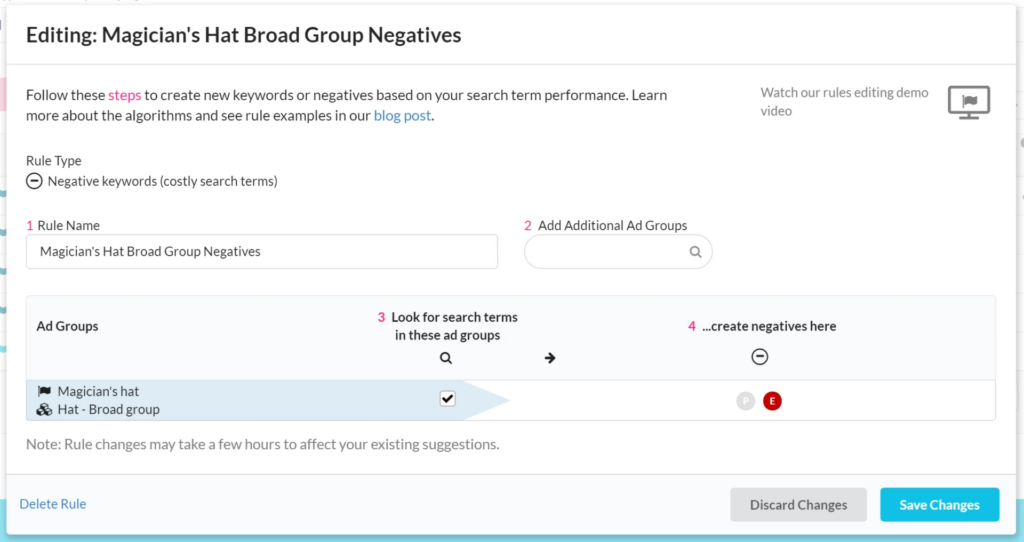The height and width of the screenshot is (542, 1024).
Task: Click the Watch our rules editing demo video text
Action: point(844,102)
